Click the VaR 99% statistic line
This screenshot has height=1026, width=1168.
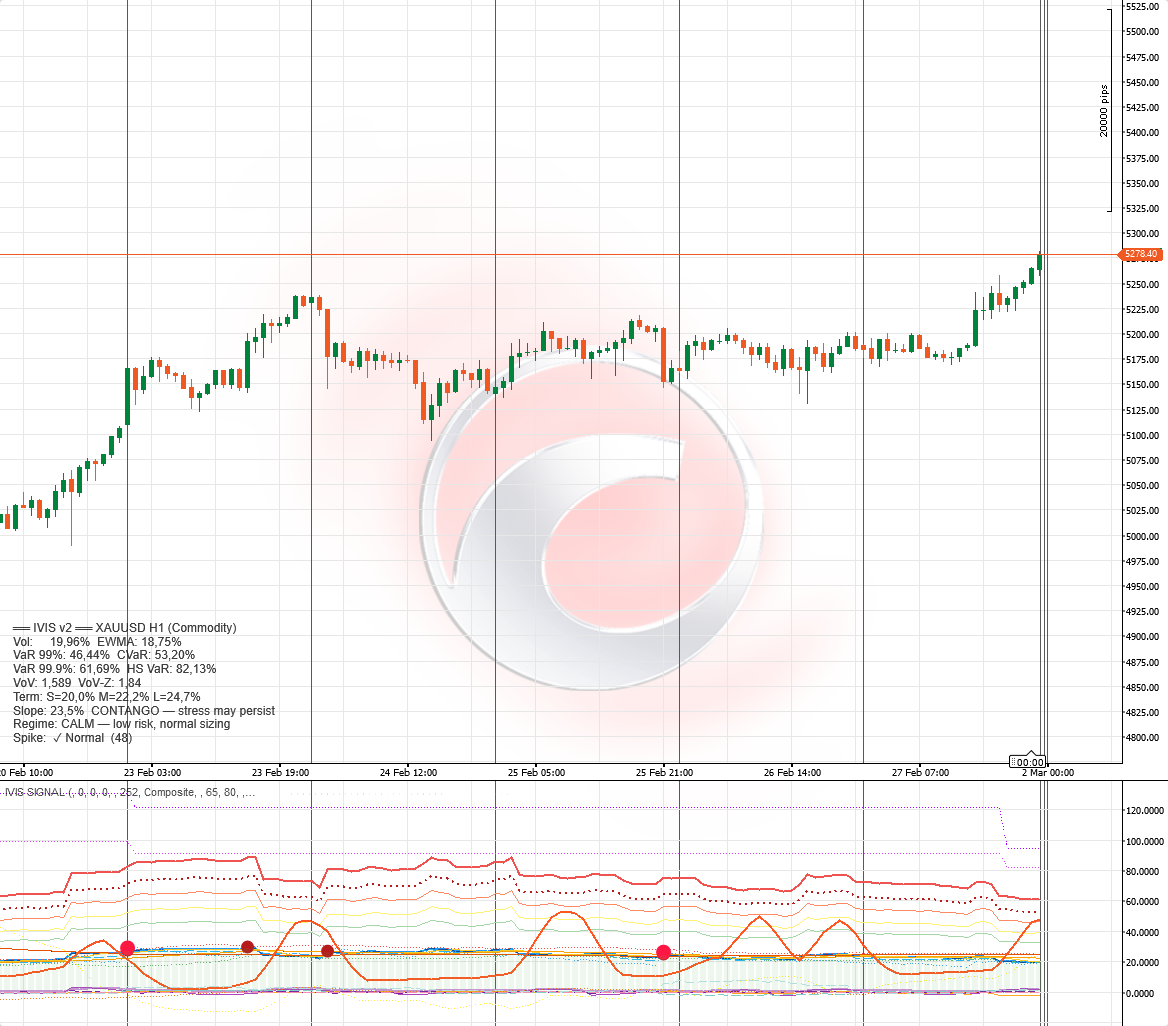100,655
